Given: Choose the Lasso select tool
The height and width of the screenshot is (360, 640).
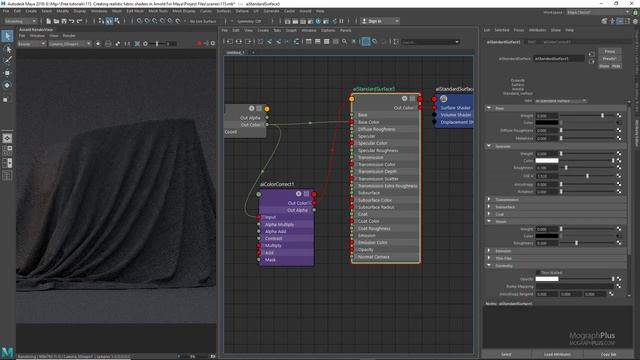Looking at the screenshot, I should pos(7,49).
